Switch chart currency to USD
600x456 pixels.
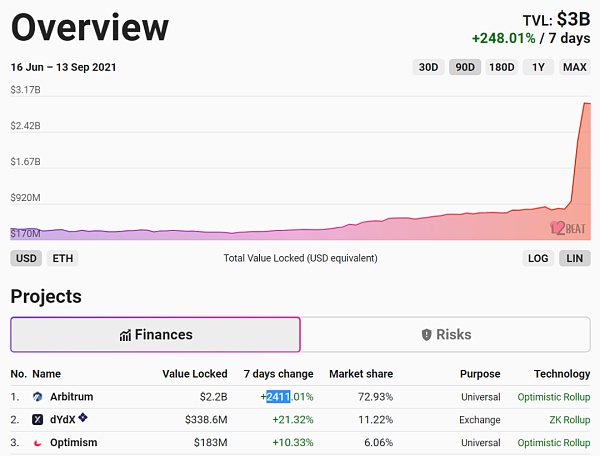26,258
